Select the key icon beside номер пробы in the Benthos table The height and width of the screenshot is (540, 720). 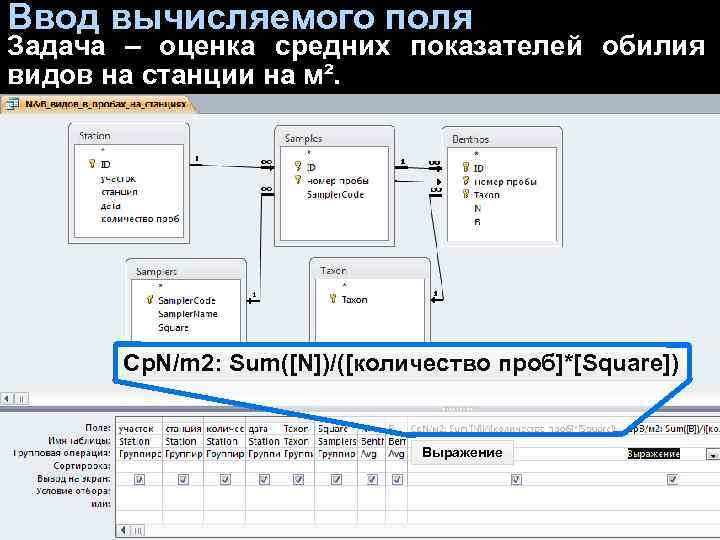pyautogui.click(x=466, y=181)
